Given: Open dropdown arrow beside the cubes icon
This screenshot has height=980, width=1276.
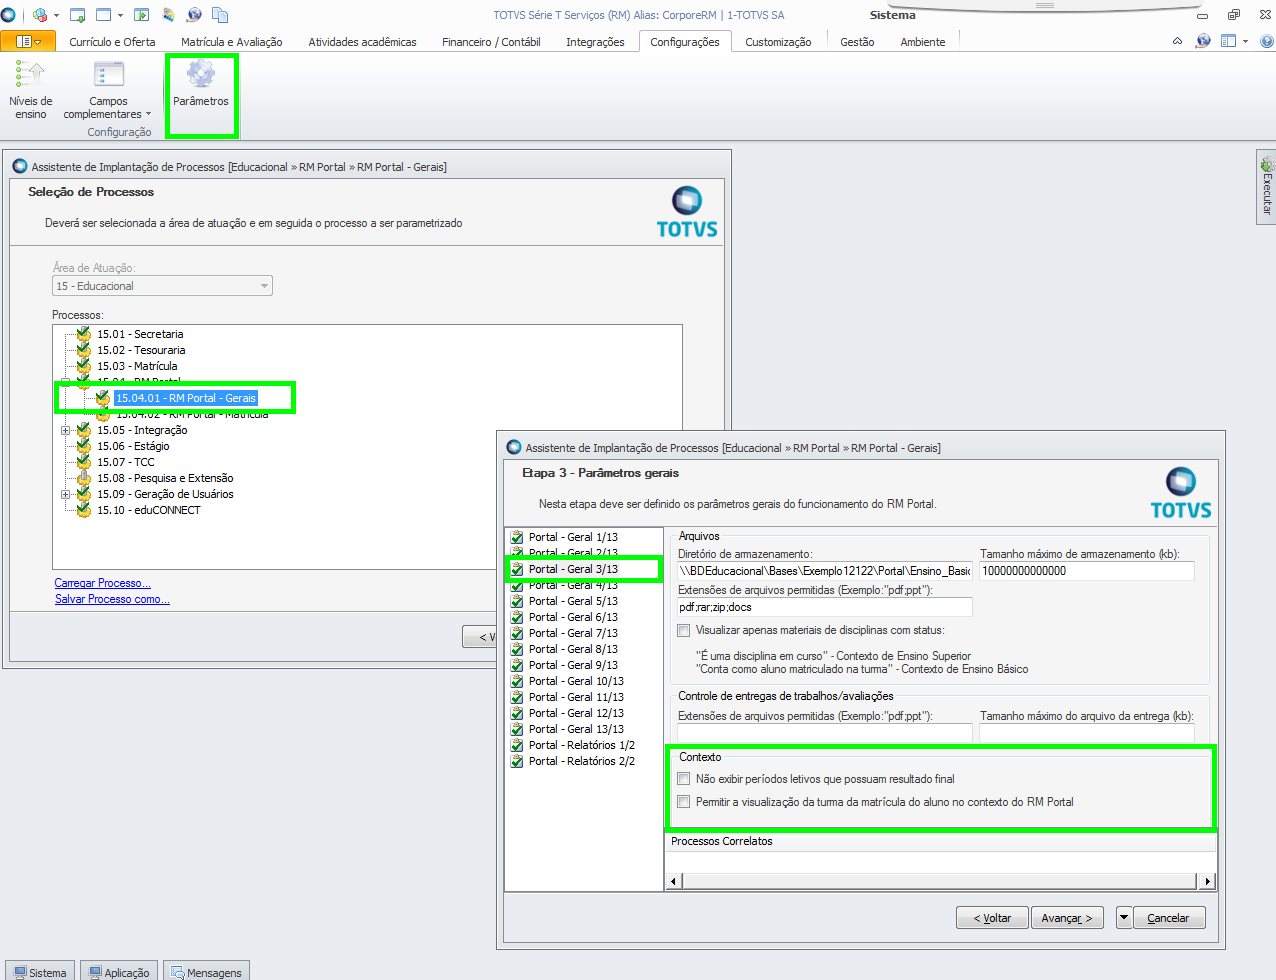Looking at the screenshot, I should 56,15.
